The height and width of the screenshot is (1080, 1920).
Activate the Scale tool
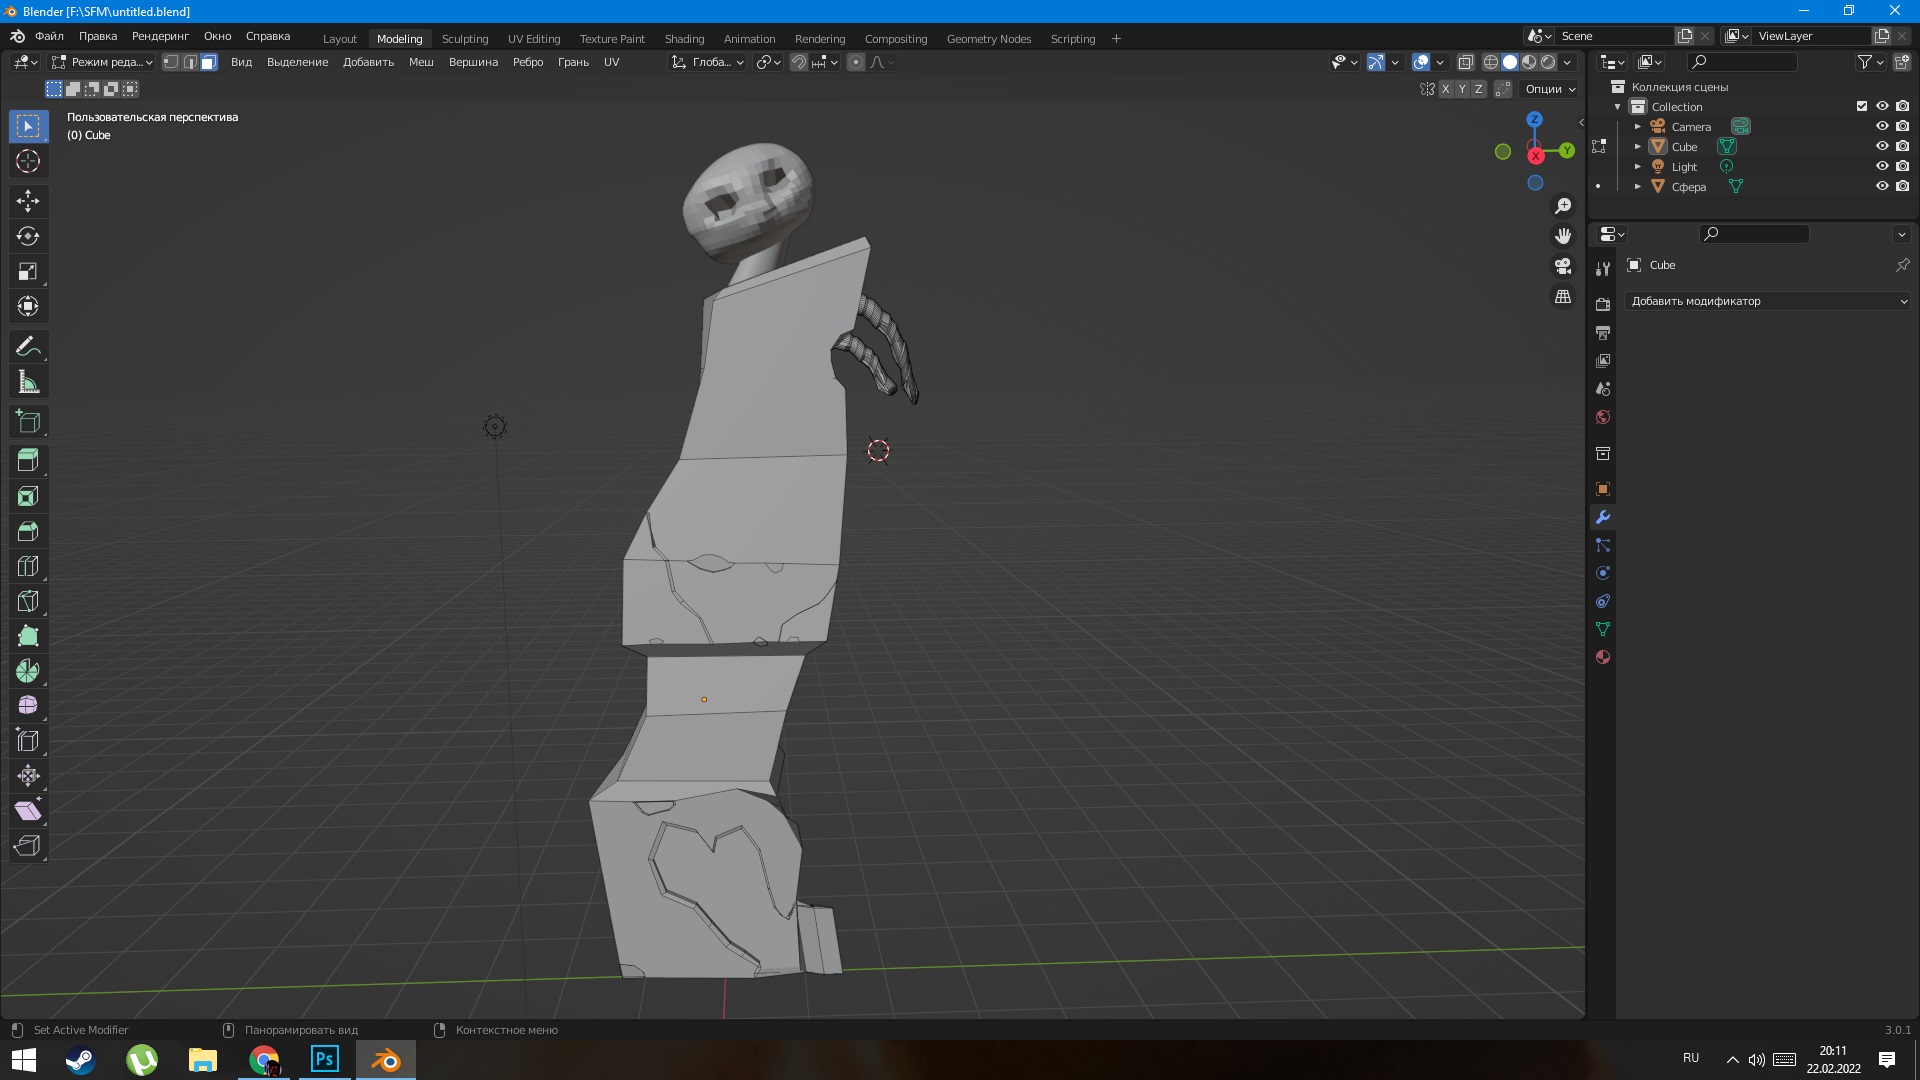pos(28,271)
